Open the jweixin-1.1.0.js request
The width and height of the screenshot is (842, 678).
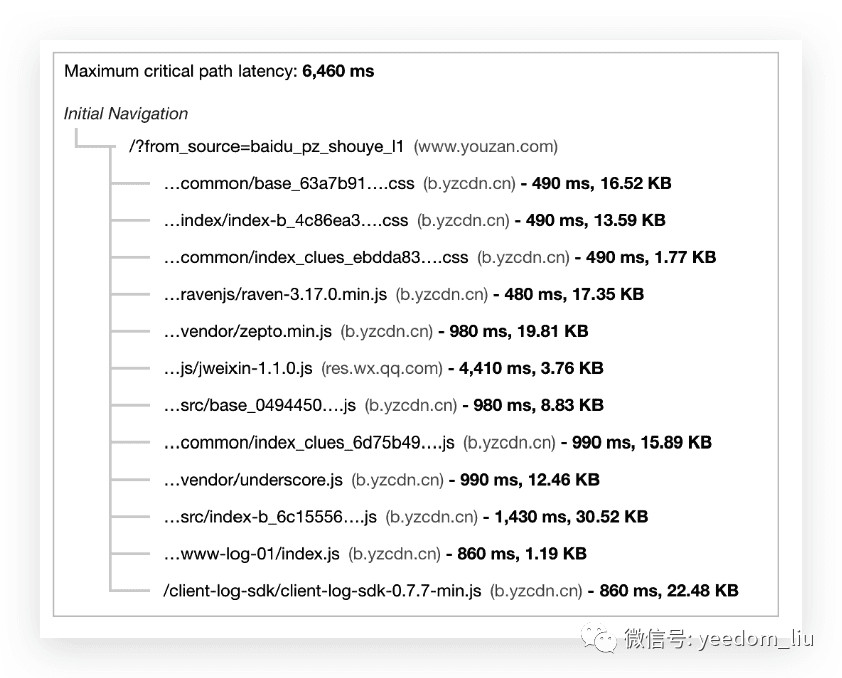pyautogui.click(x=238, y=369)
